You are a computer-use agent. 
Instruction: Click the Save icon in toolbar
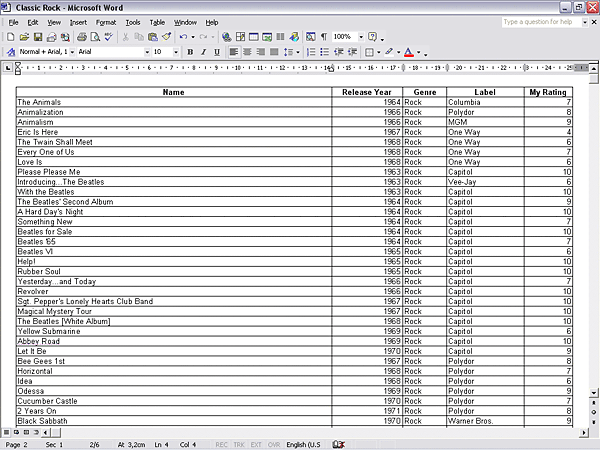[x=37, y=37]
